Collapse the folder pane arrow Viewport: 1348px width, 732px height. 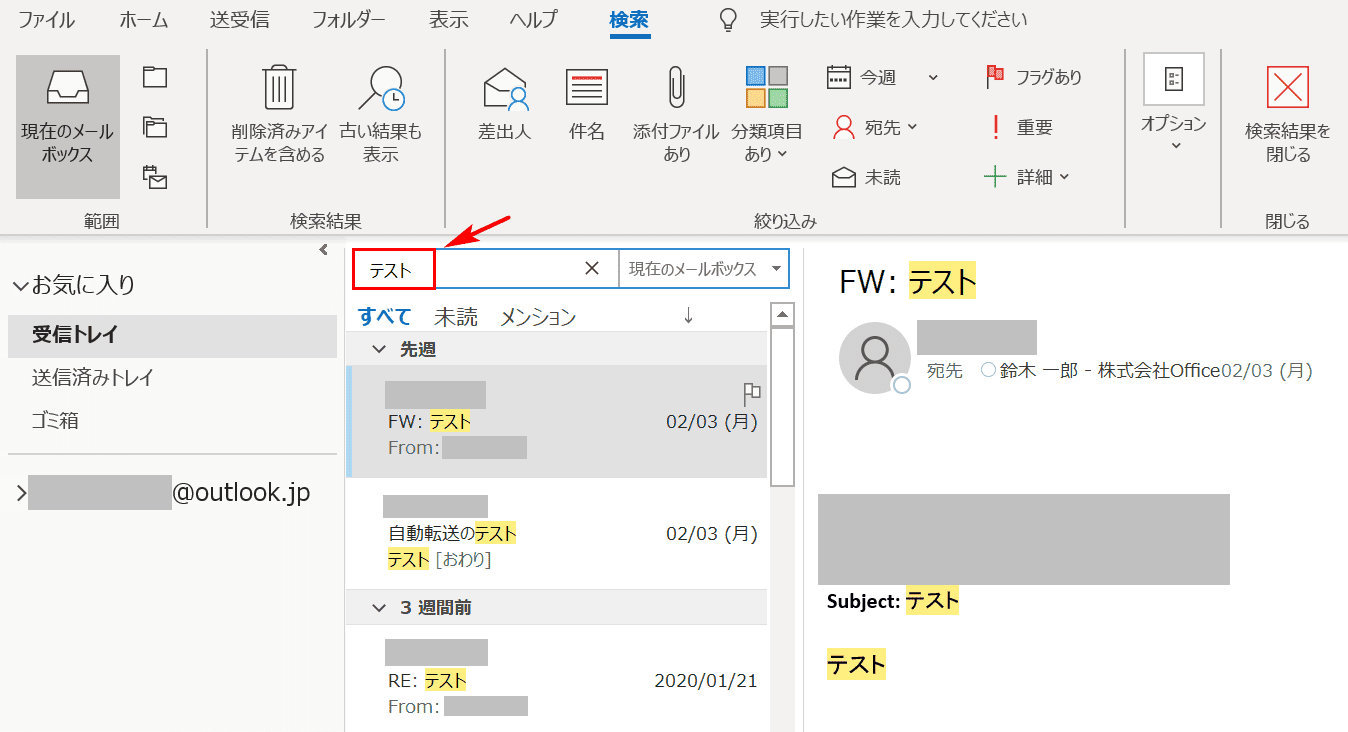point(324,250)
